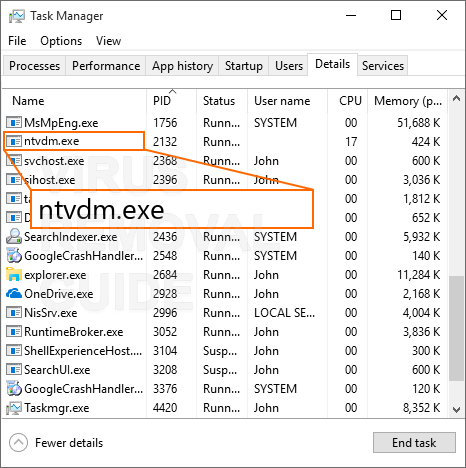Click the explorer.exe folder icon
The width and height of the screenshot is (466, 468).
14,275
